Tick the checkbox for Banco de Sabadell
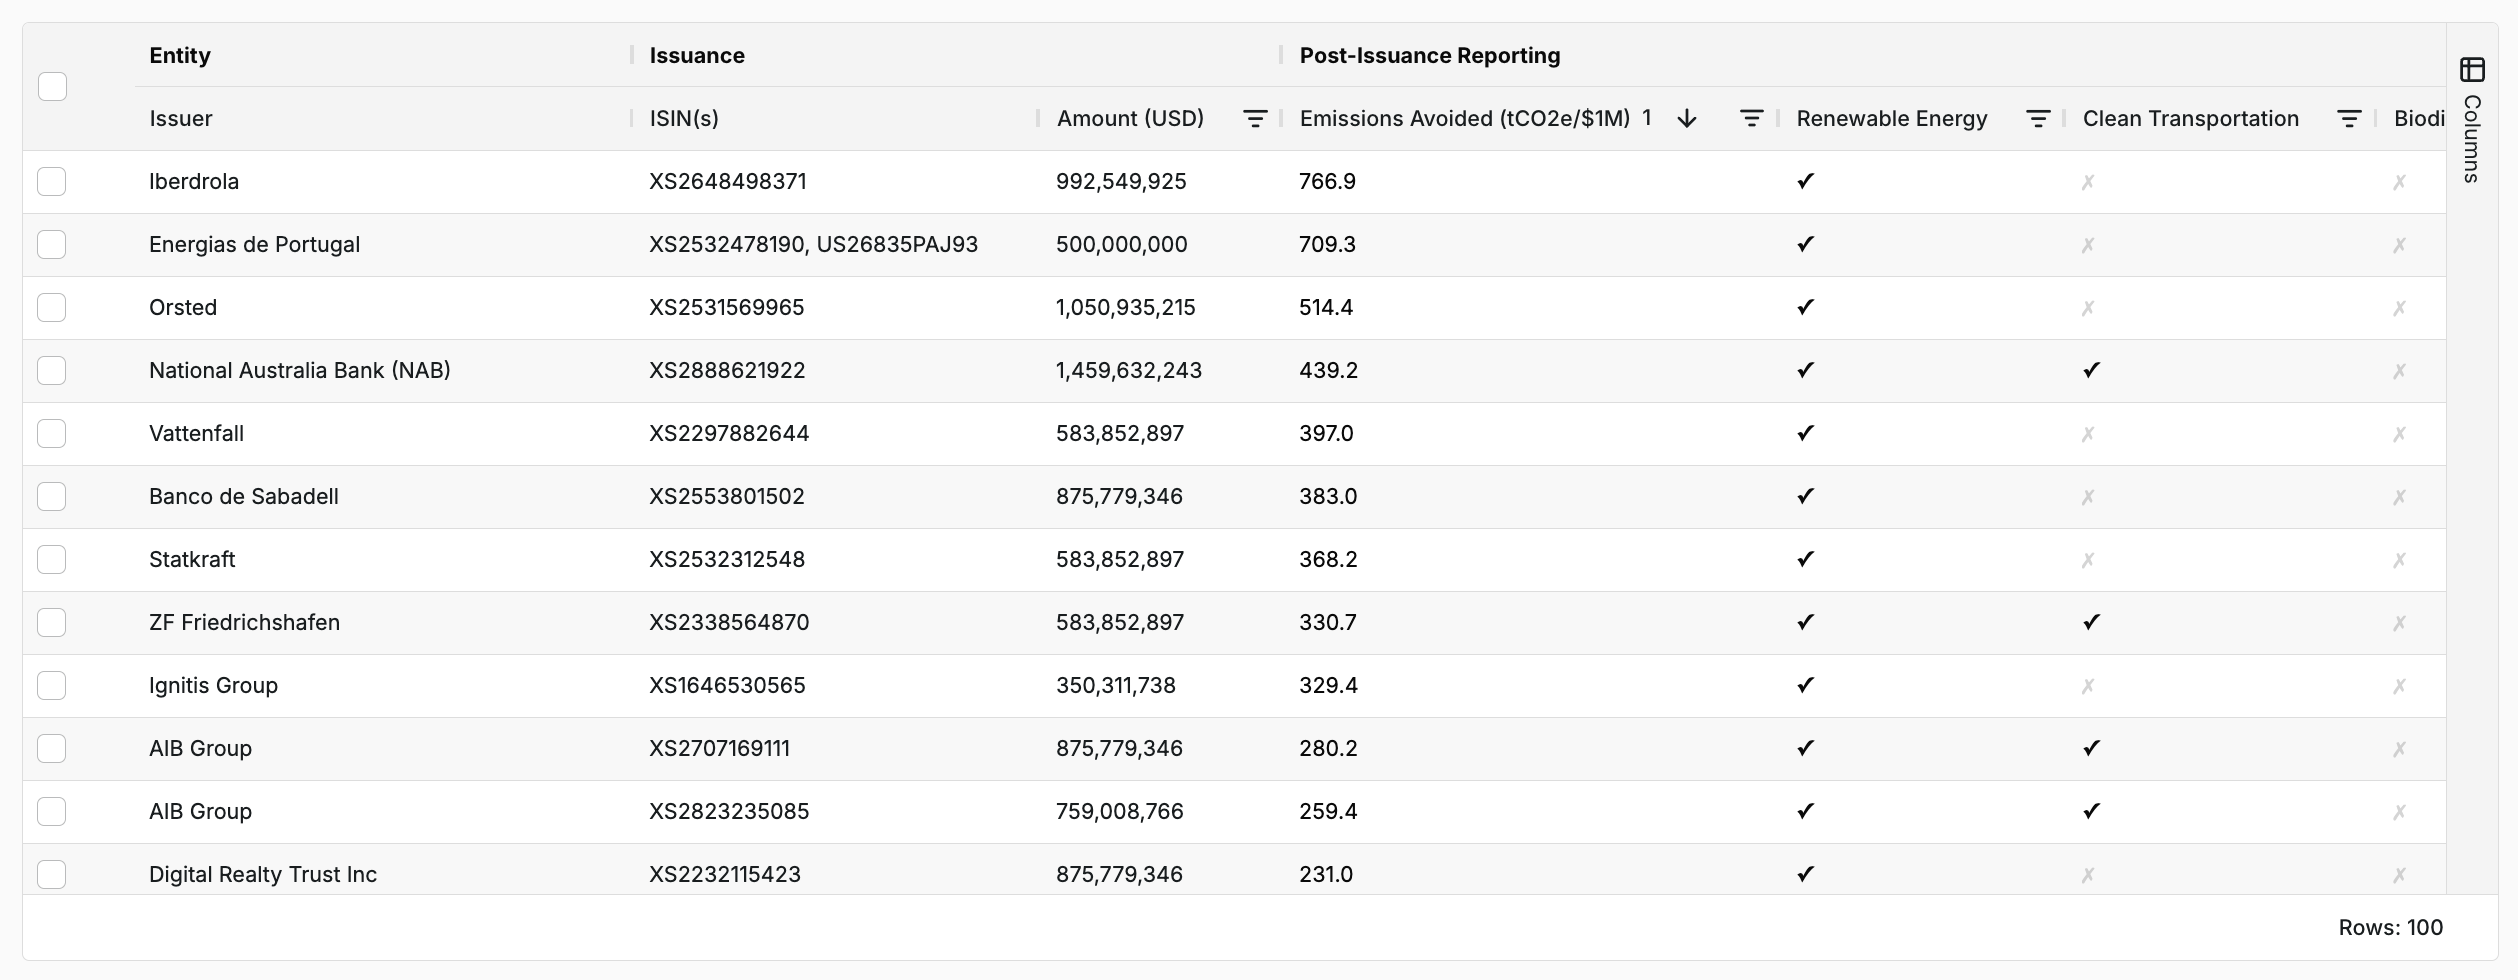The image size is (2518, 980). click(x=52, y=497)
